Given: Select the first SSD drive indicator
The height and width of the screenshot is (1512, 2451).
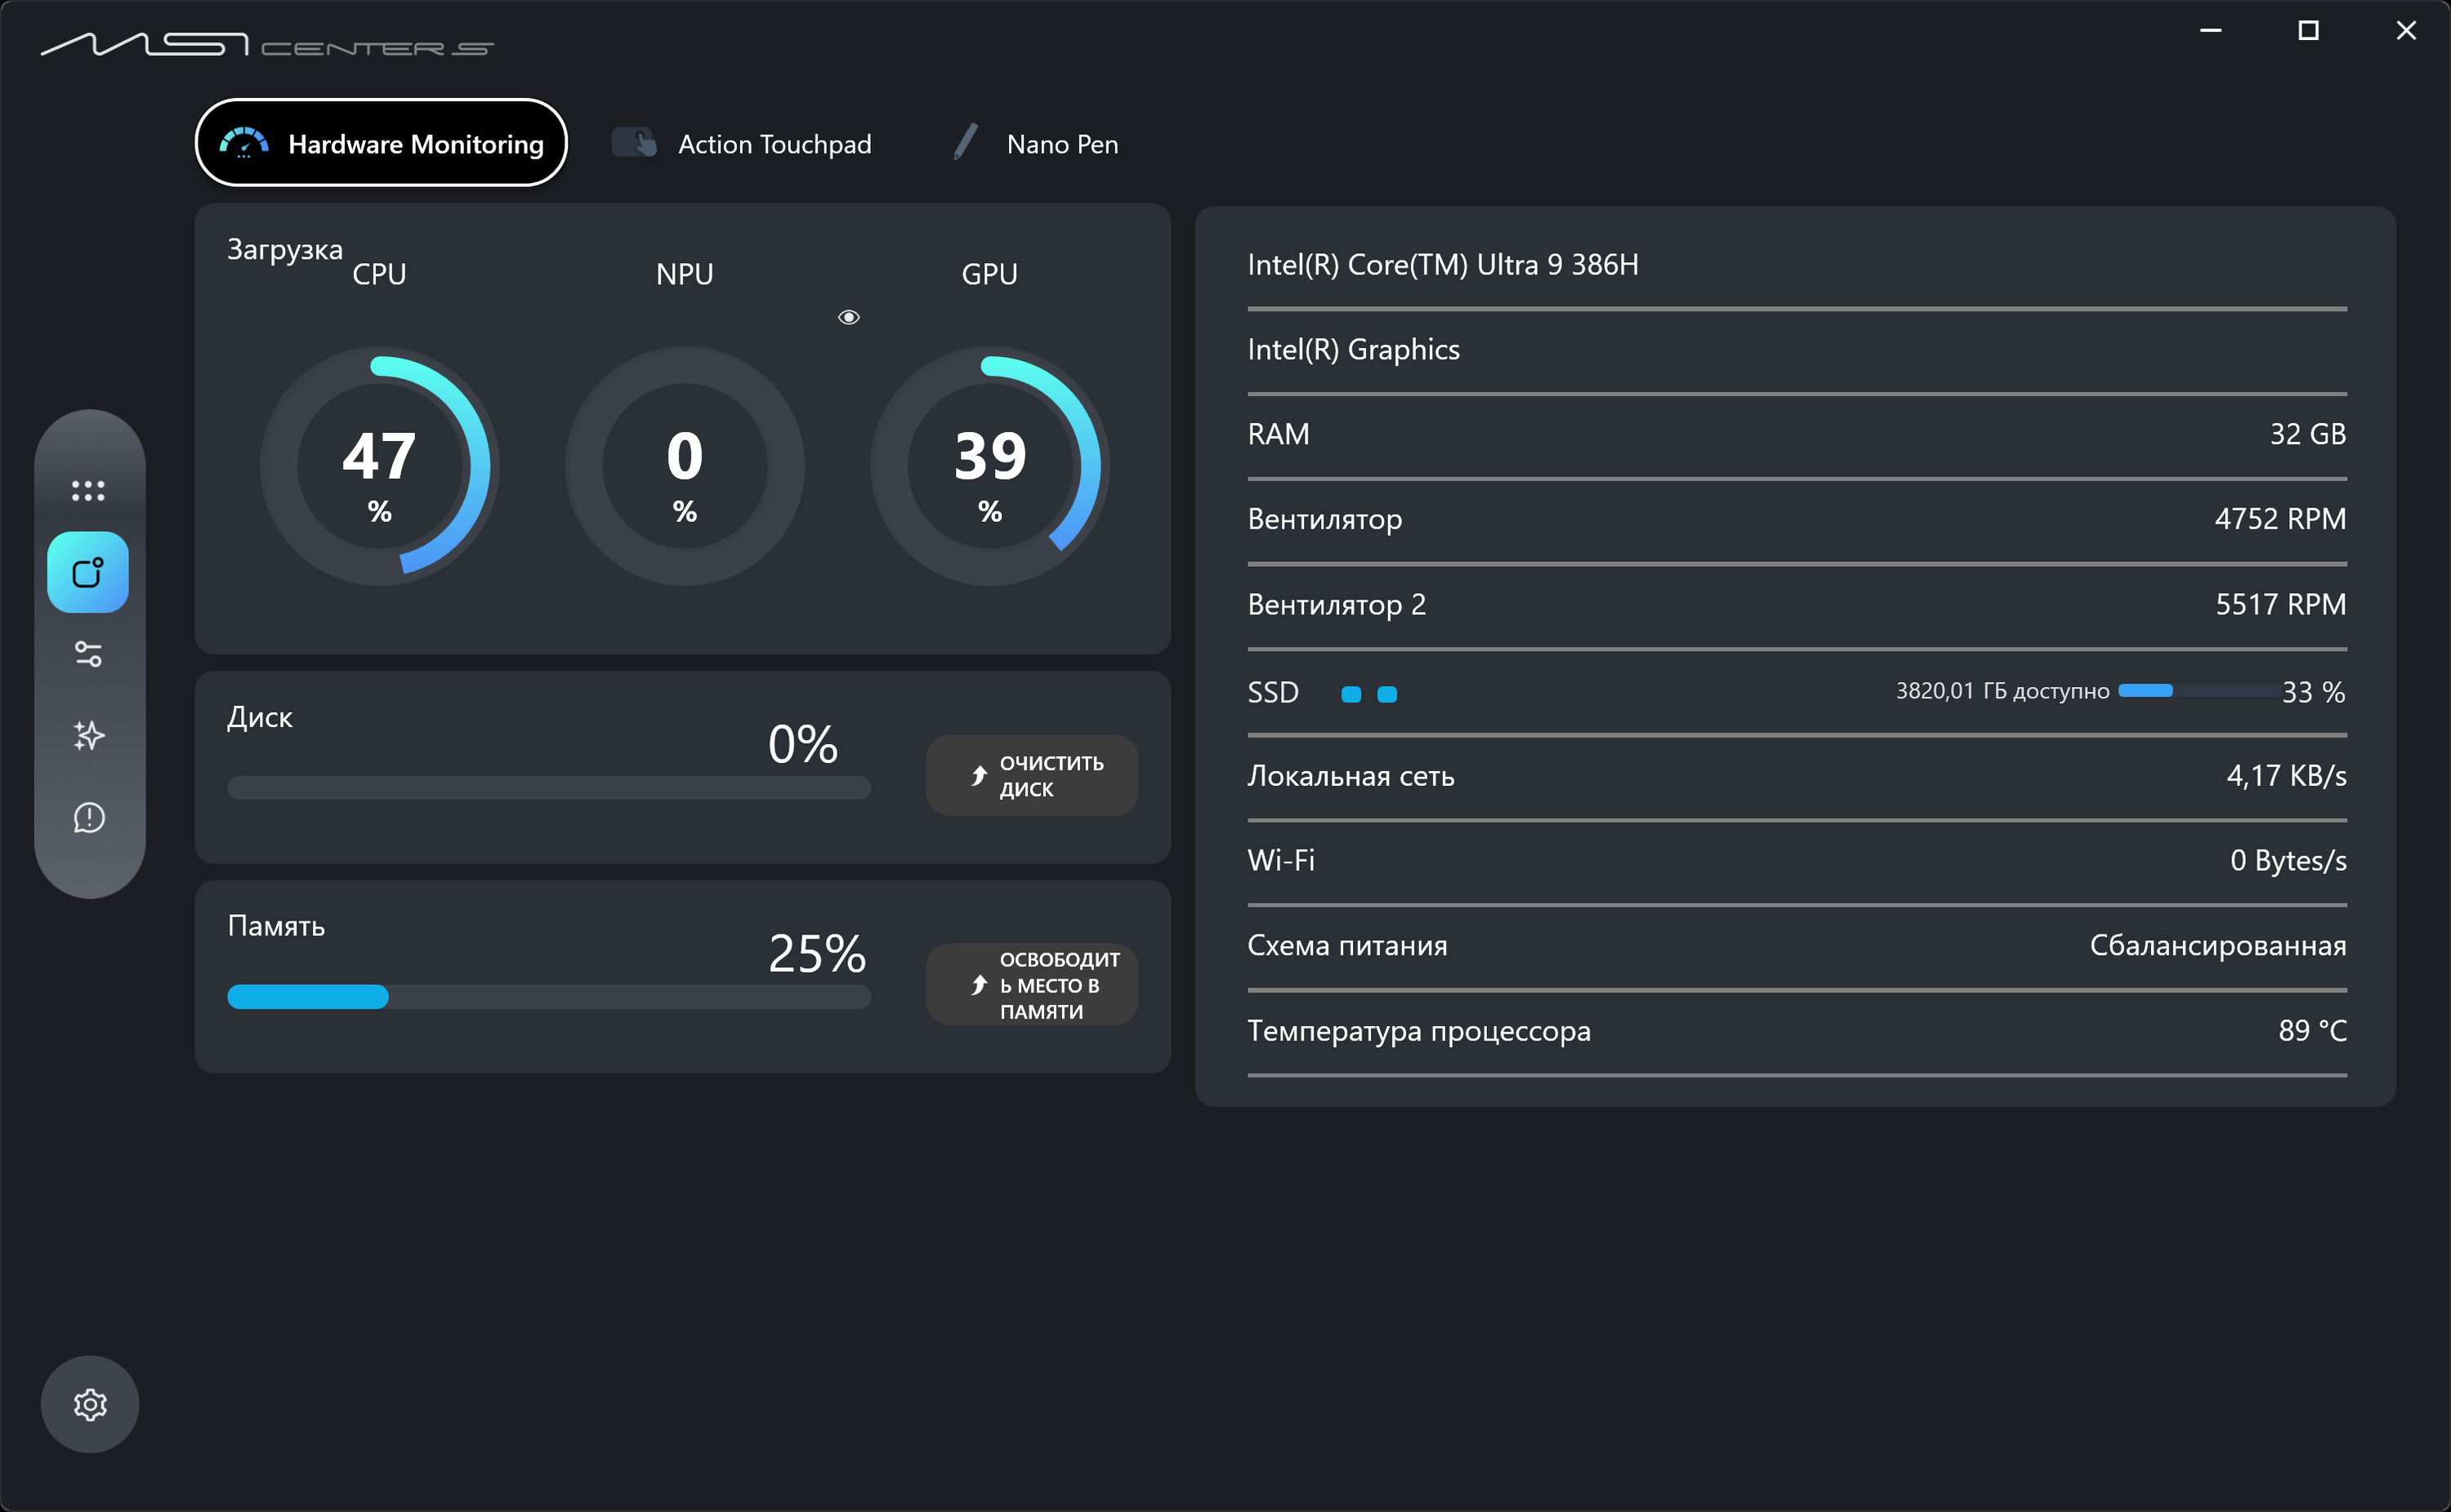Looking at the screenshot, I should coord(1351,694).
